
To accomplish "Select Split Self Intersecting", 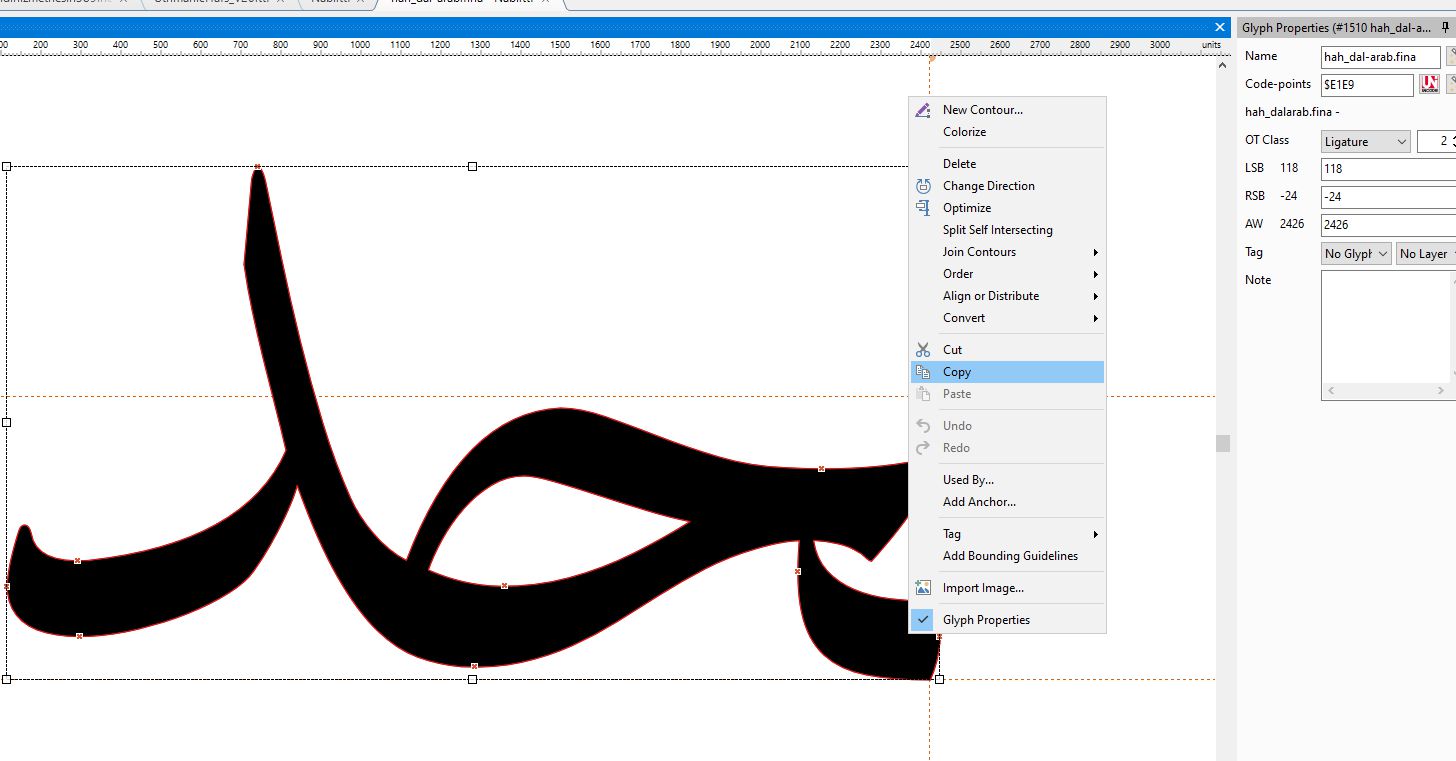I will click(1007, 230).
